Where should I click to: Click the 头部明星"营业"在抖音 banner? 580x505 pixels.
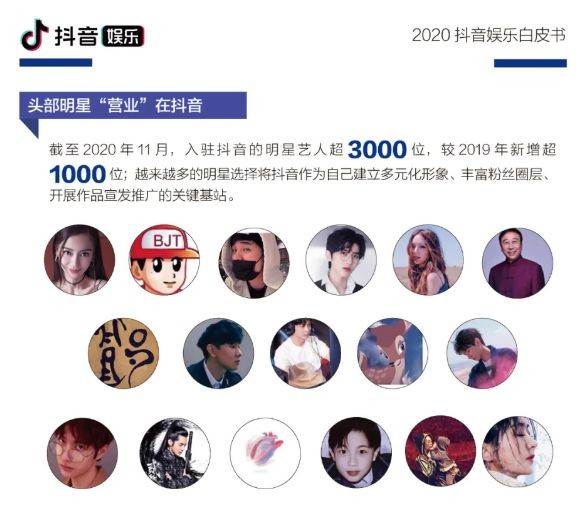pyautogui.click(x=133, y=105)
